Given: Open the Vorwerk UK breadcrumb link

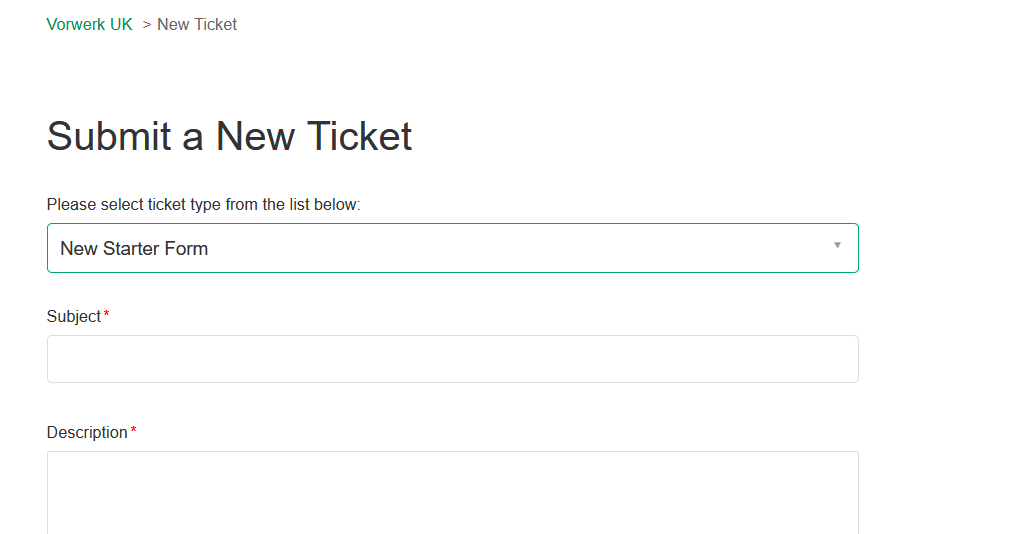Looking at the screenshot, I should [x=89, y=25].
